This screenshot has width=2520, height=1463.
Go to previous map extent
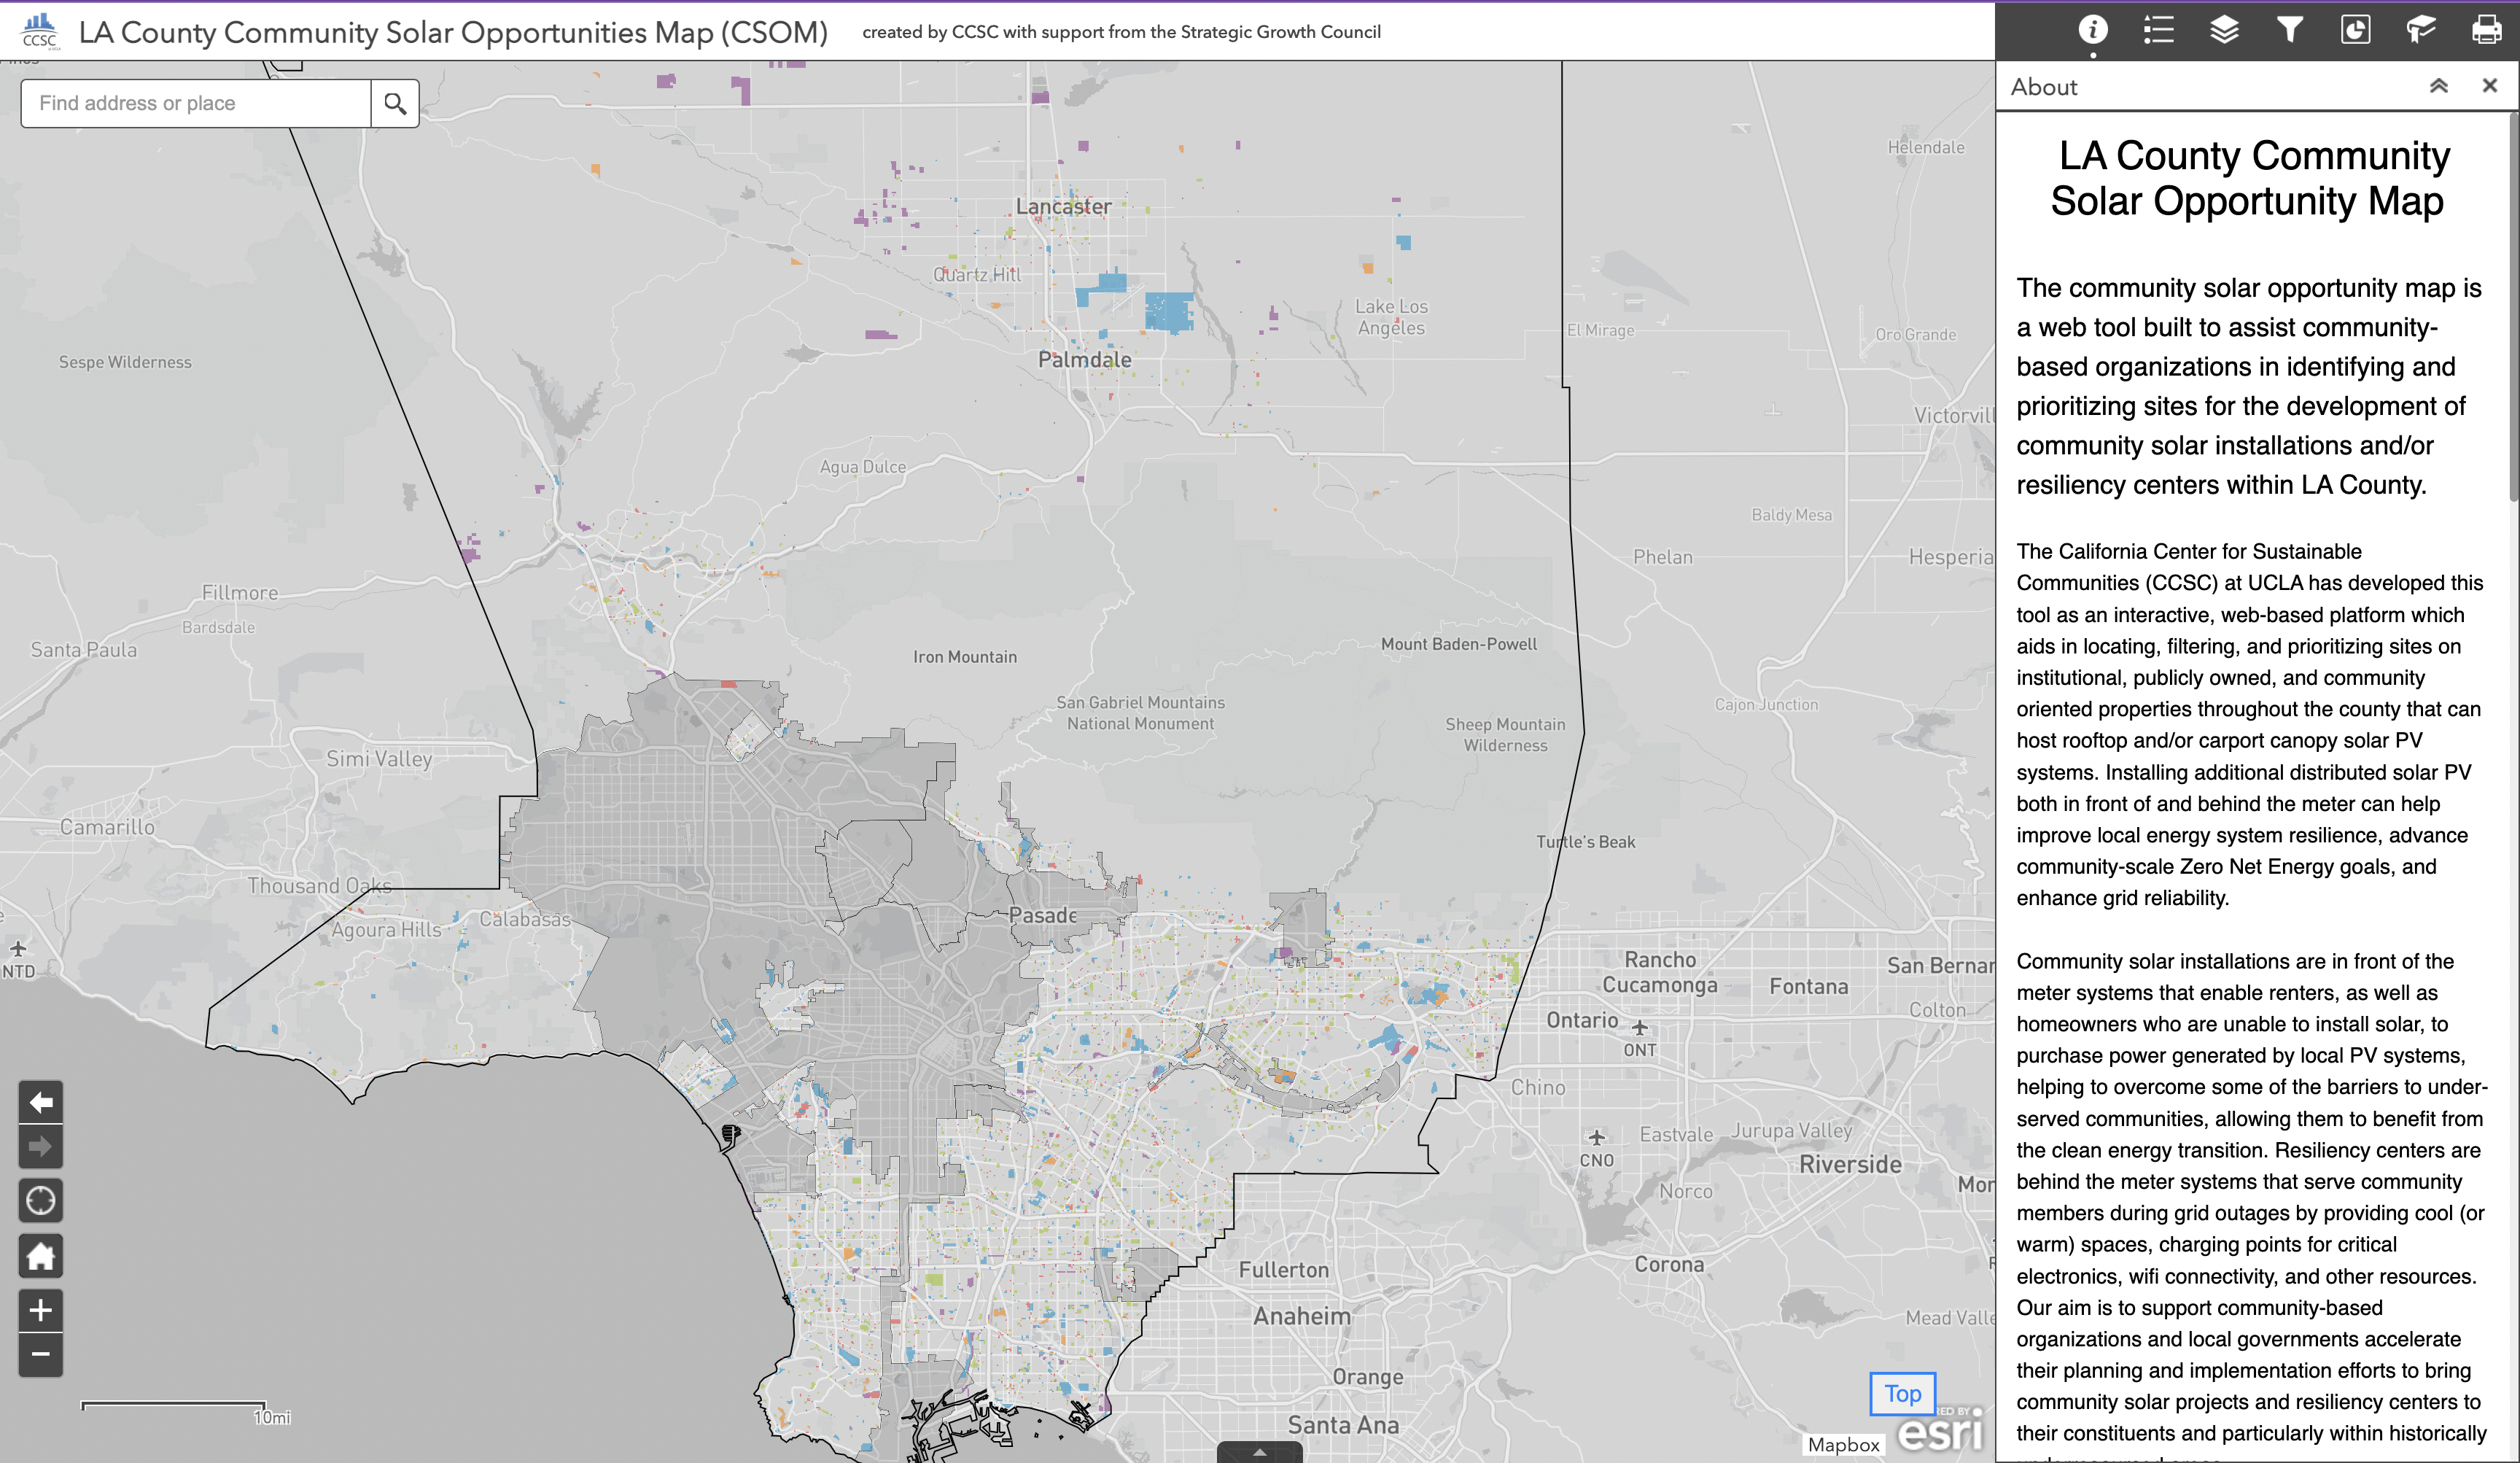pos(41,1102)
